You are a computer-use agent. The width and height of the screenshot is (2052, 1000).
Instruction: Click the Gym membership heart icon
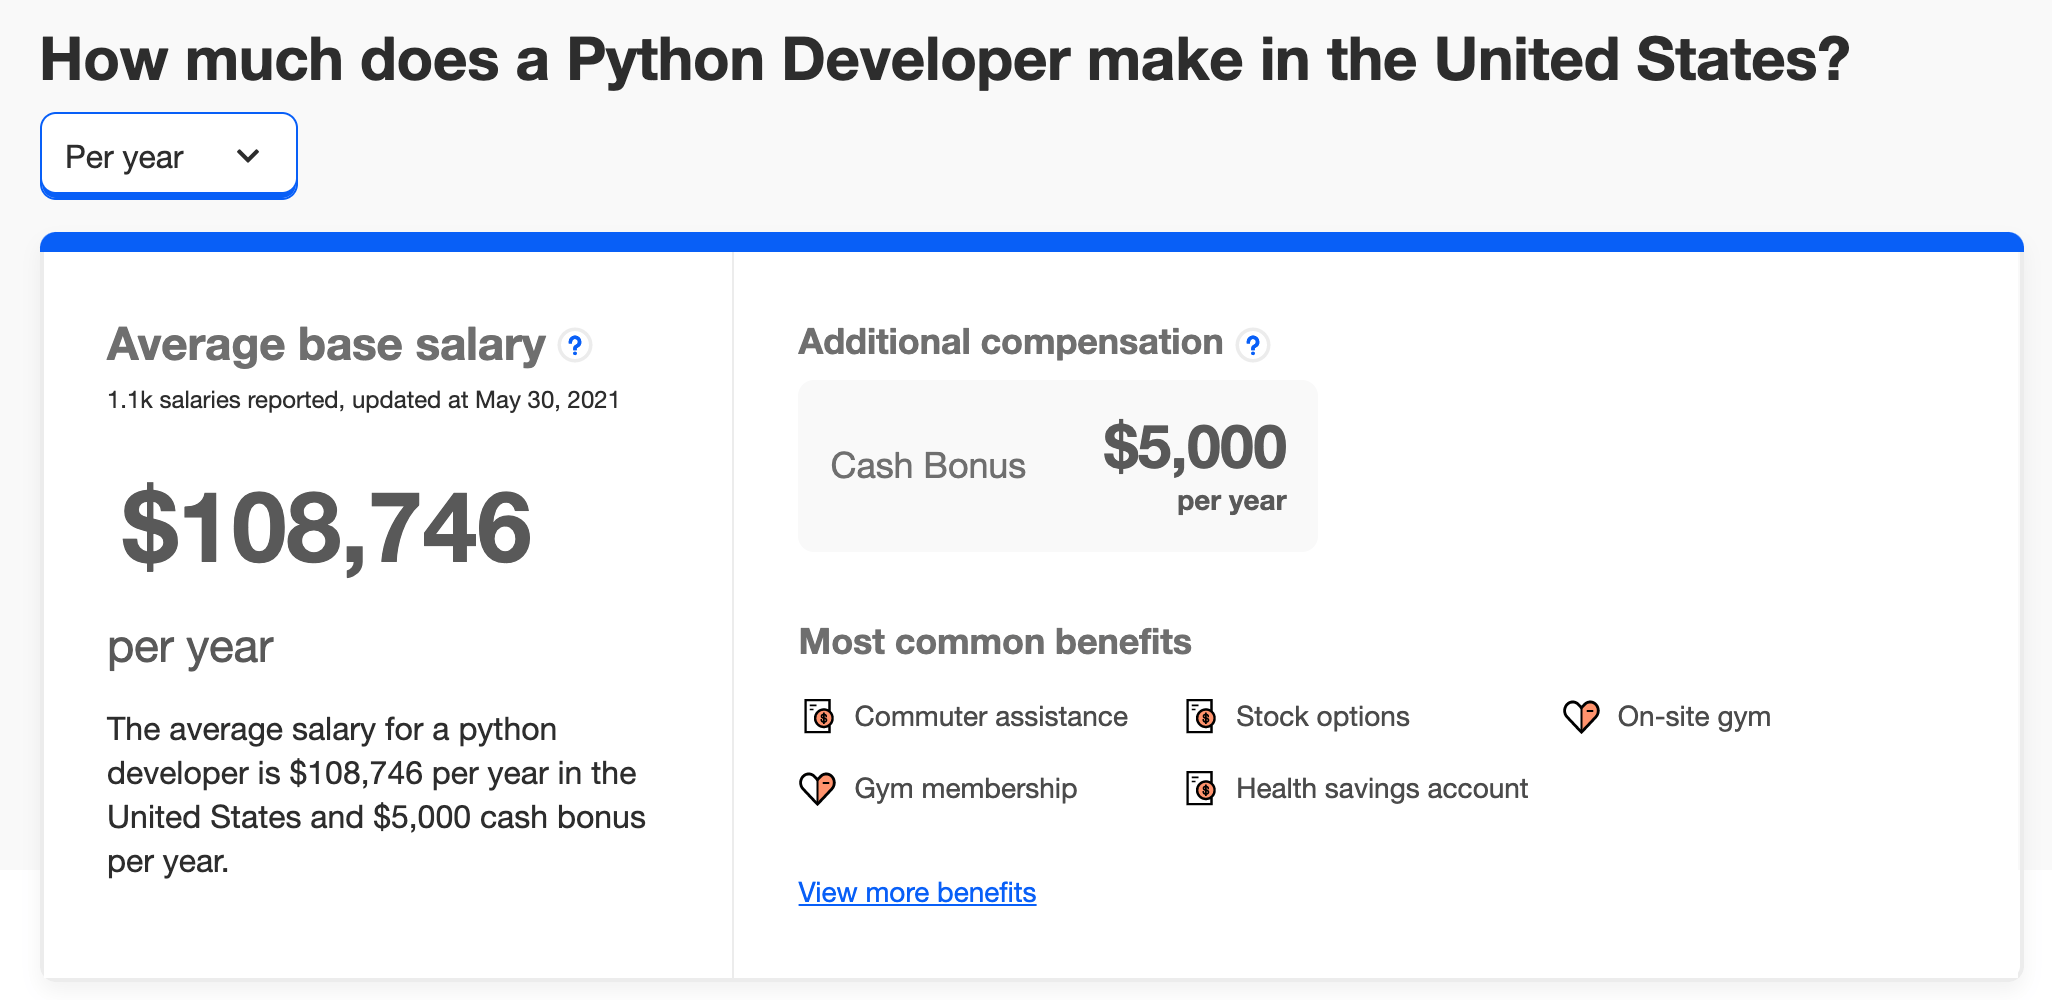coord(817,788)
